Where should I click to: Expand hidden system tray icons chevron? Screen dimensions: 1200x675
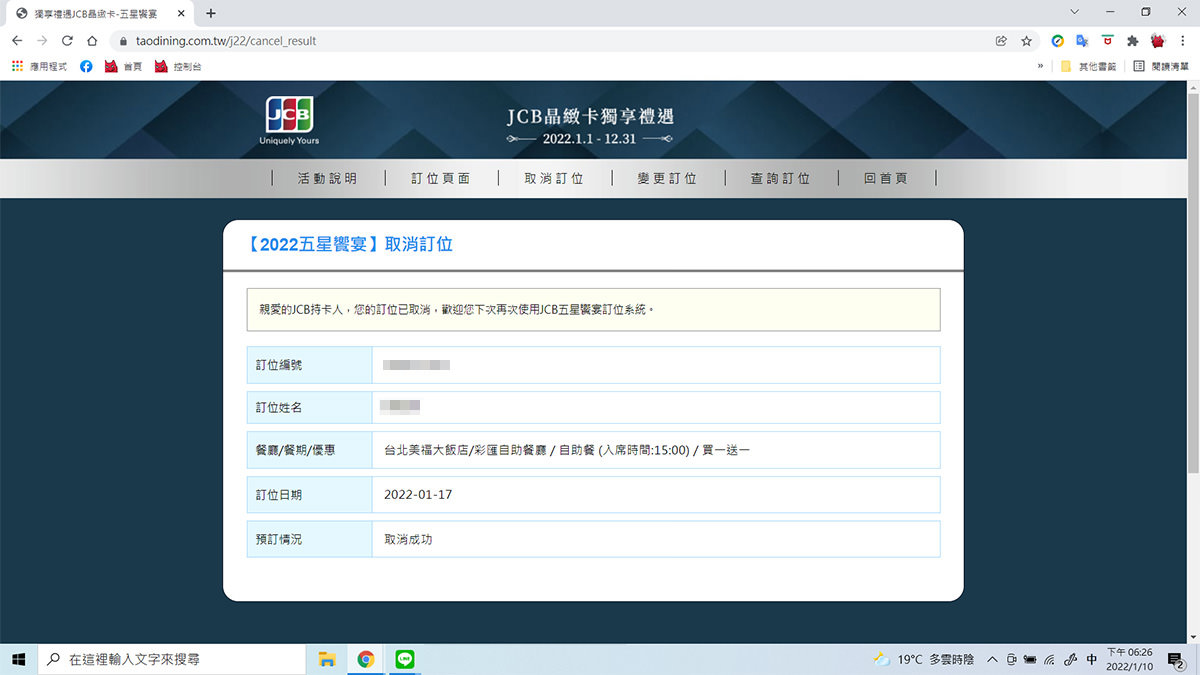(991, 659)
